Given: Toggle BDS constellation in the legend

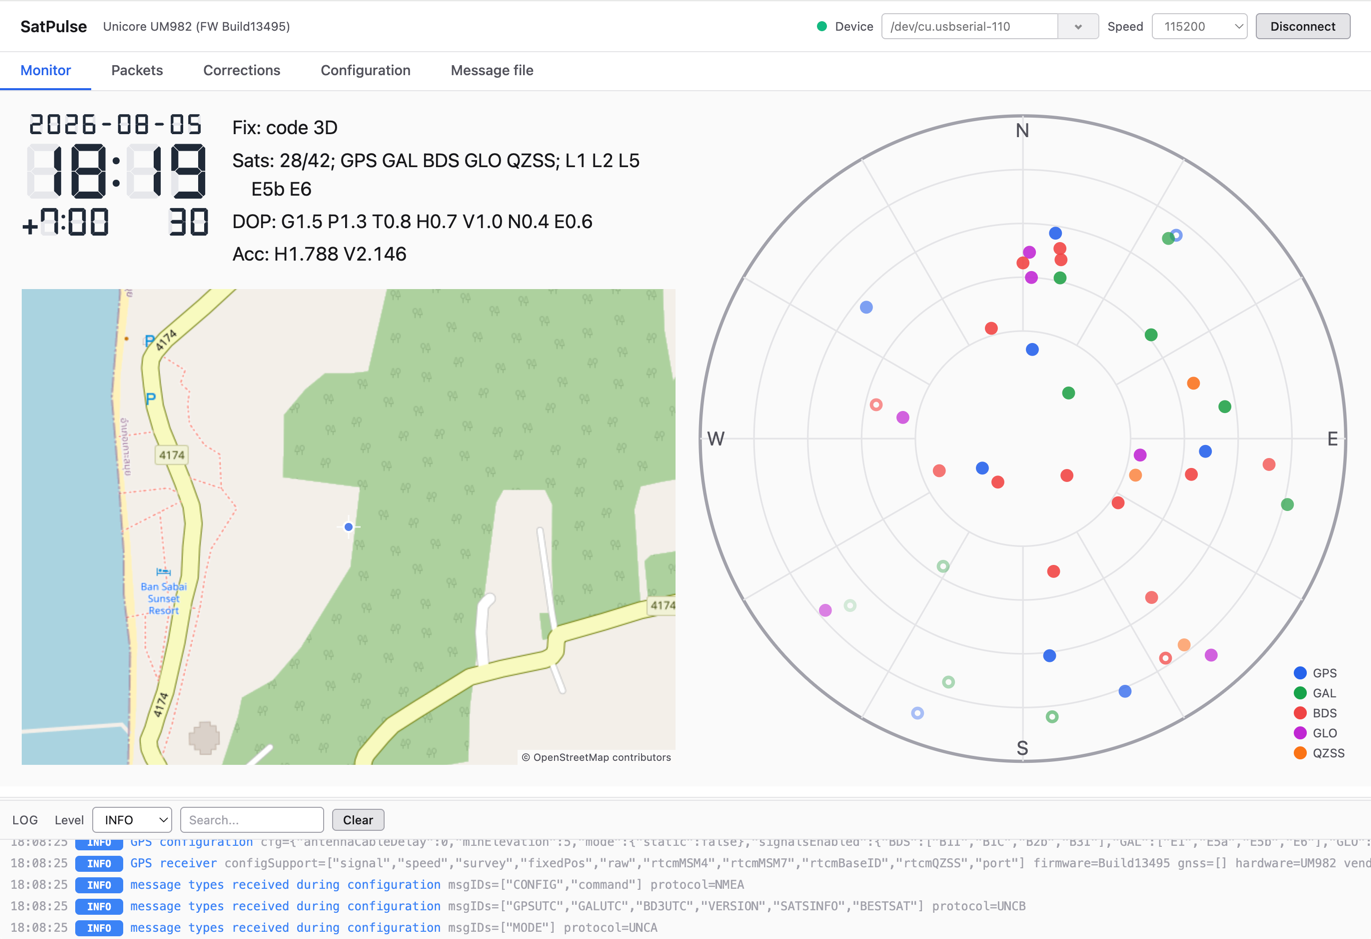Looking at the screenshot, I should (x=1315, y=713).
